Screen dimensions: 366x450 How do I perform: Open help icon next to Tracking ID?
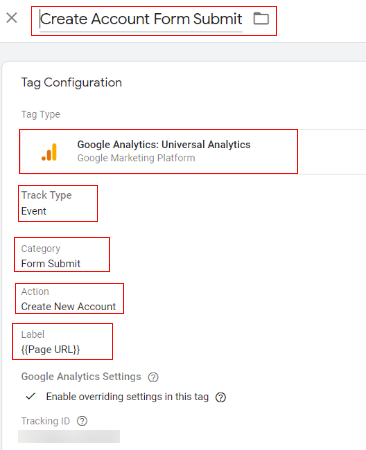(x=82, y=421)
